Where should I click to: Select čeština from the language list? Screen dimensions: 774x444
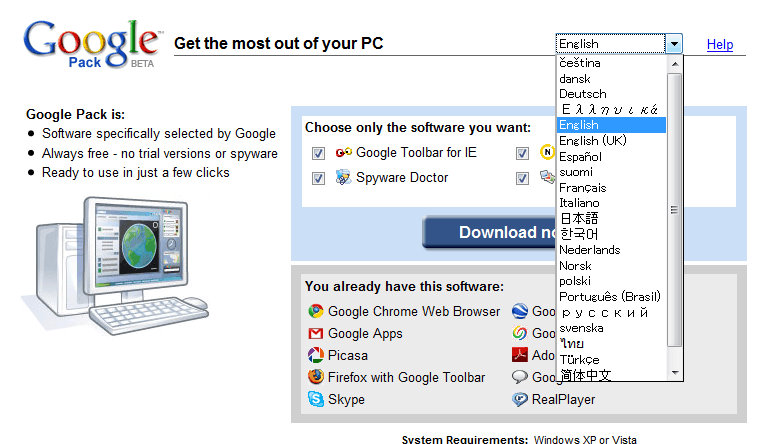click(x=612, y=63)
